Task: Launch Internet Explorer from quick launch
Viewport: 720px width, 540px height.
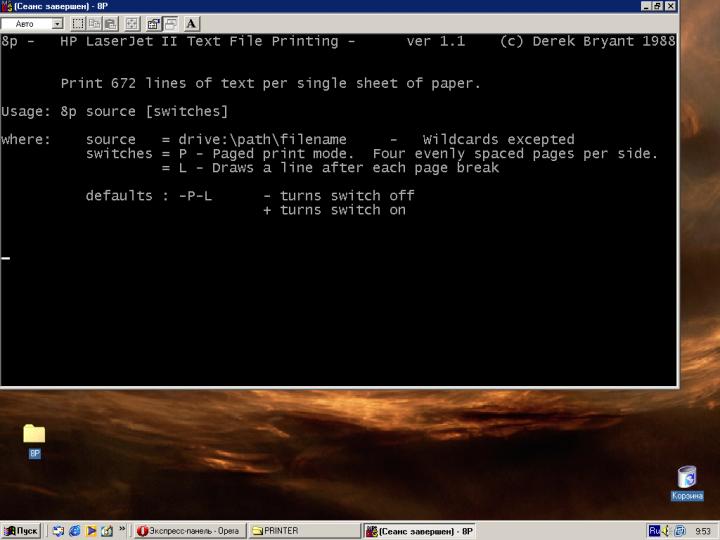Action: tap(74, 531)
